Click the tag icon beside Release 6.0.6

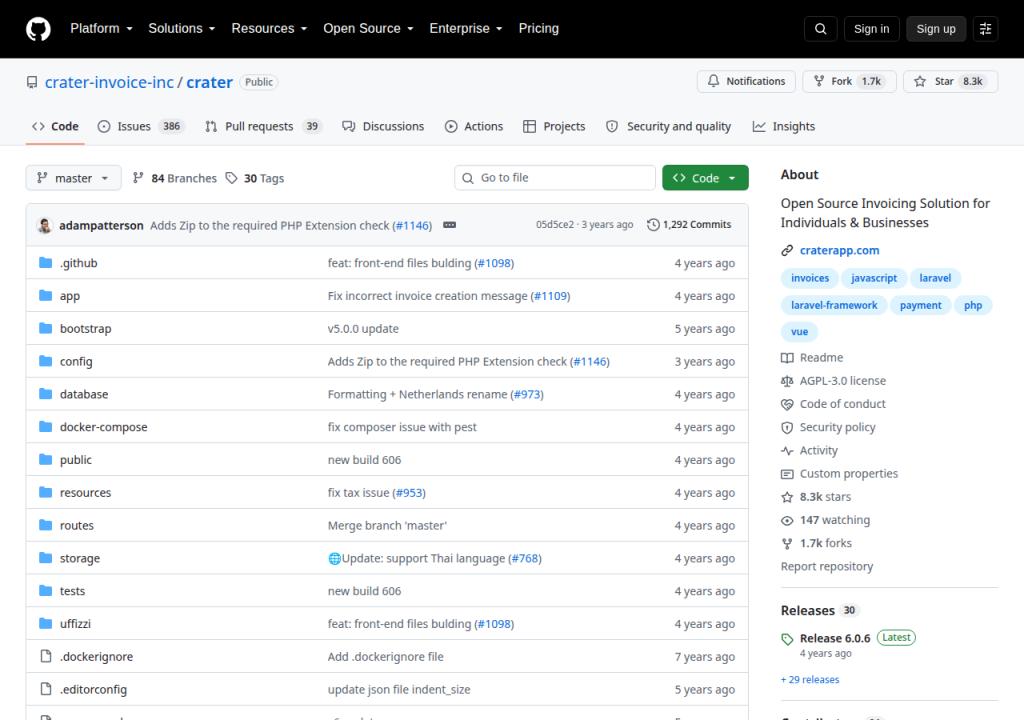(x=787, y=639)
